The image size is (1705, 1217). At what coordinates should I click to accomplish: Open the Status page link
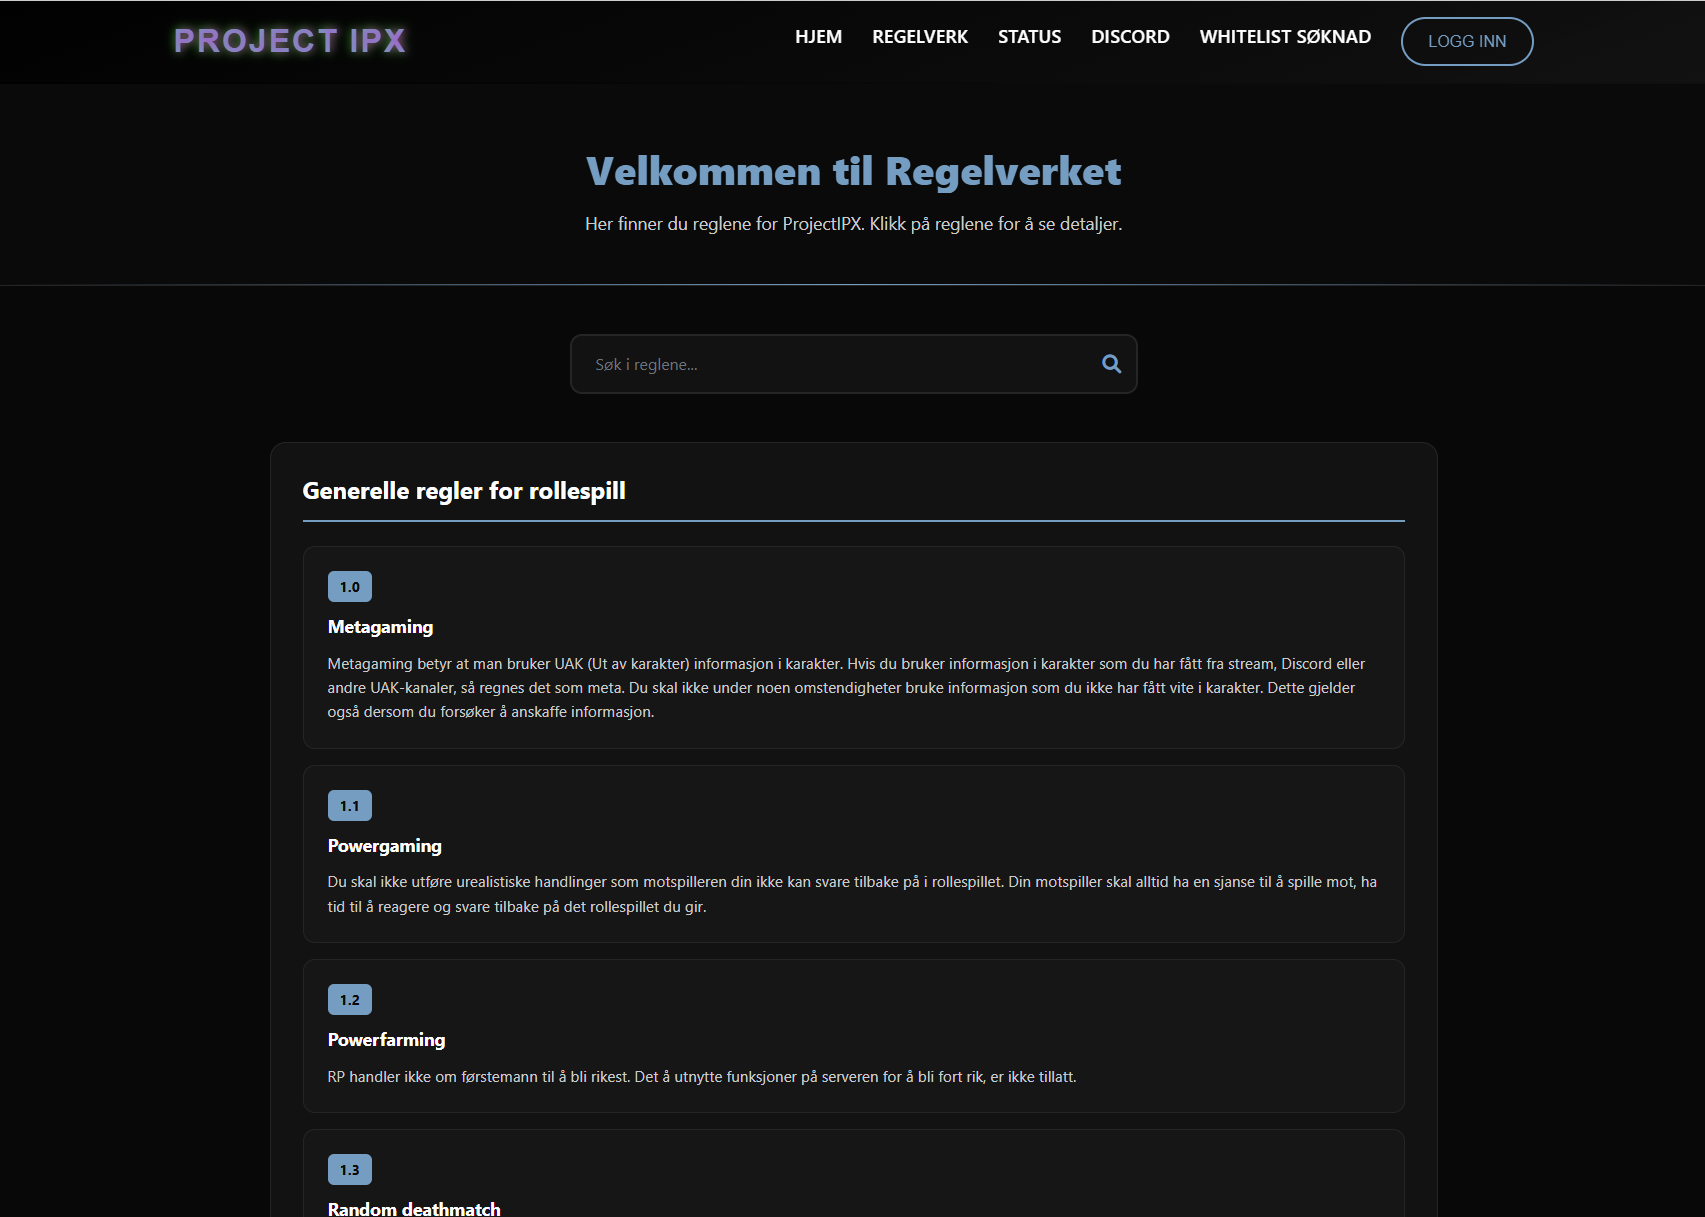(x=1029, y=37)
